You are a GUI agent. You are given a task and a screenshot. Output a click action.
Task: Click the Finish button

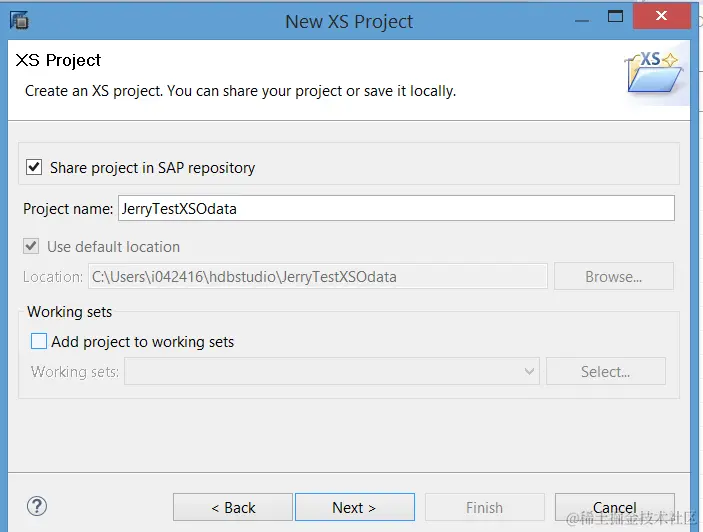[x=484, y=507]
